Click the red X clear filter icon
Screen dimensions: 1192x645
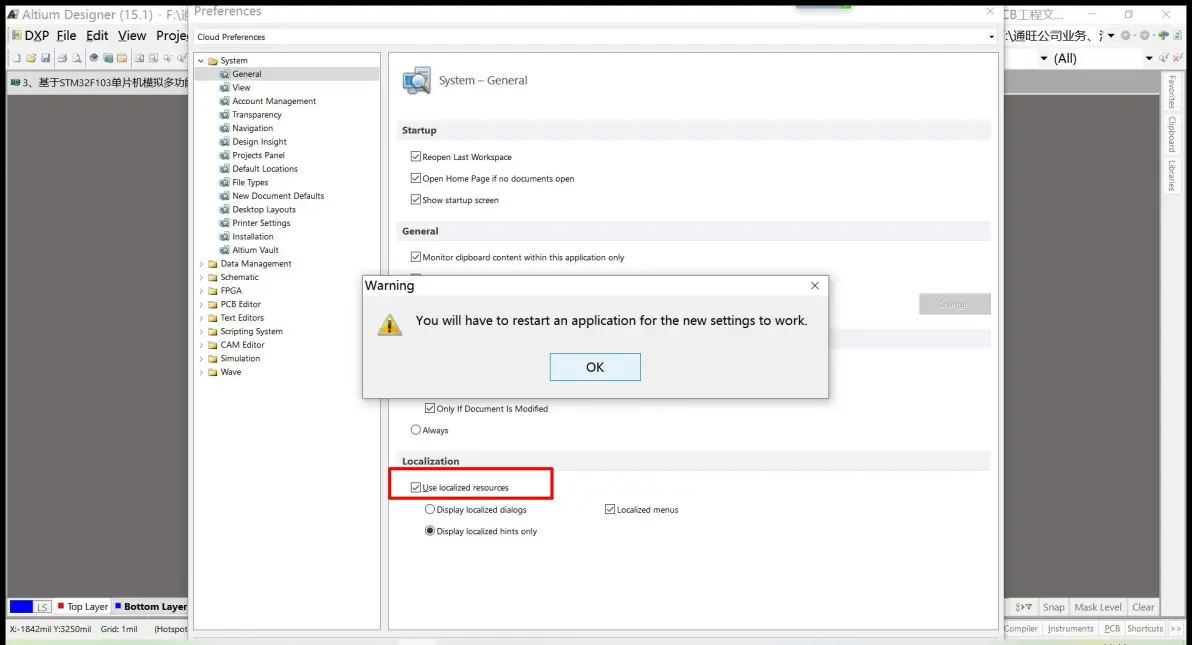[1178, 58]
